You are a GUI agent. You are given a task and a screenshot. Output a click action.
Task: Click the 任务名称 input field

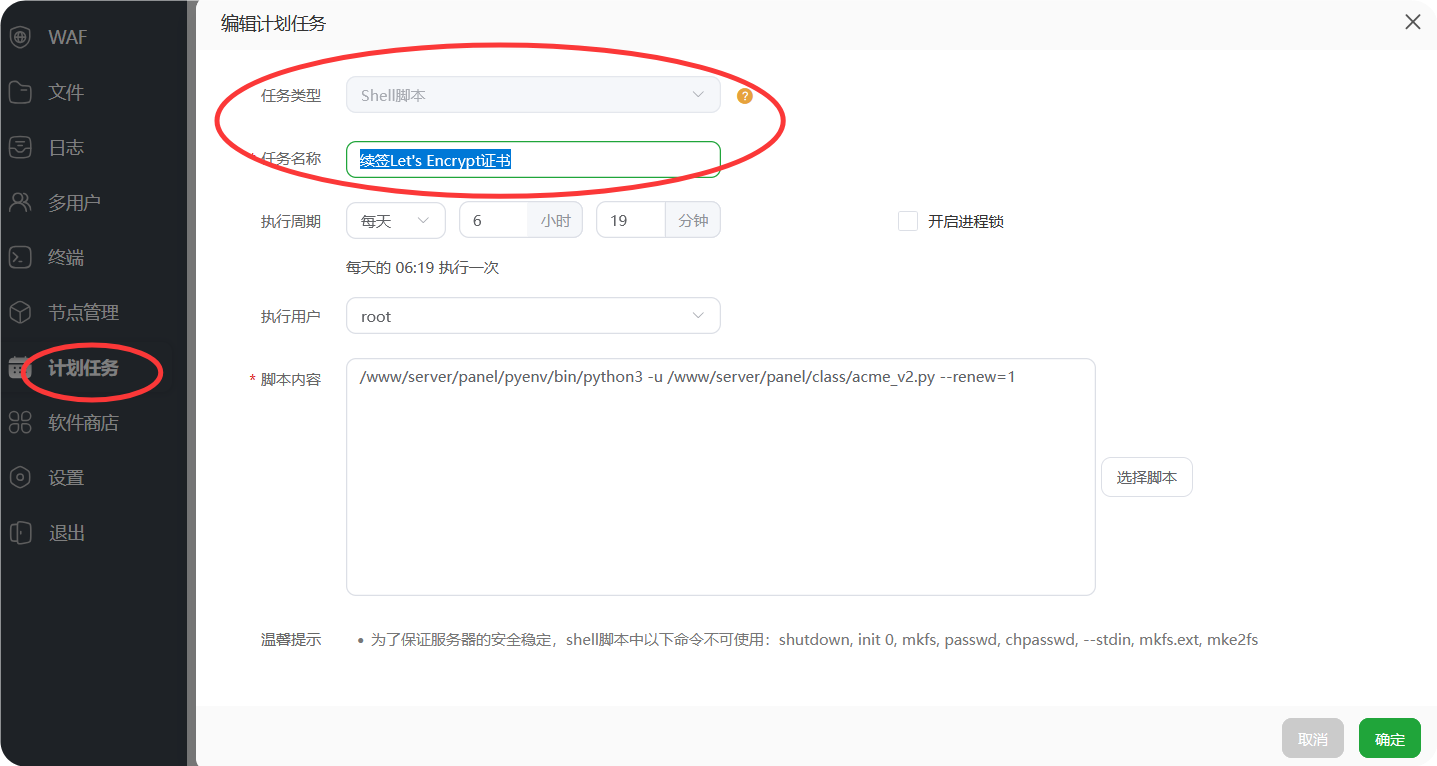tap(533, 160)
